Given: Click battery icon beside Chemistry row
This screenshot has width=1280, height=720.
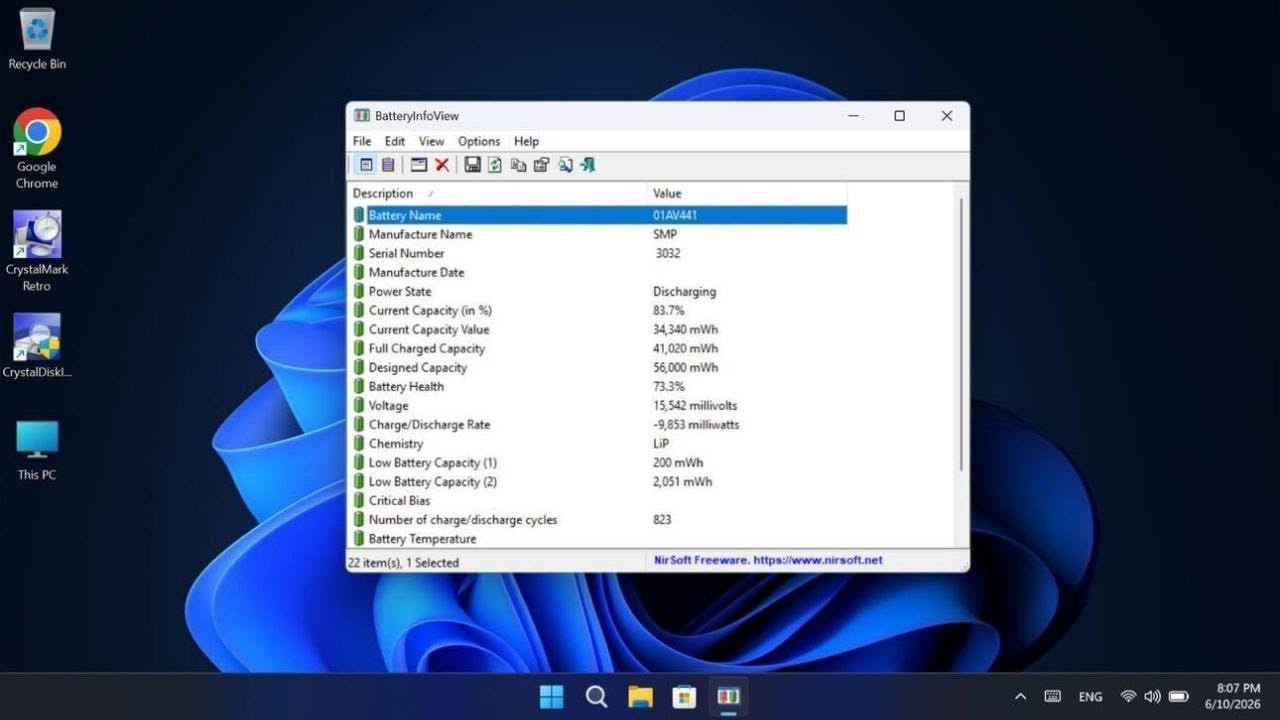Looking at the screenshot, I should coord(359,443).
